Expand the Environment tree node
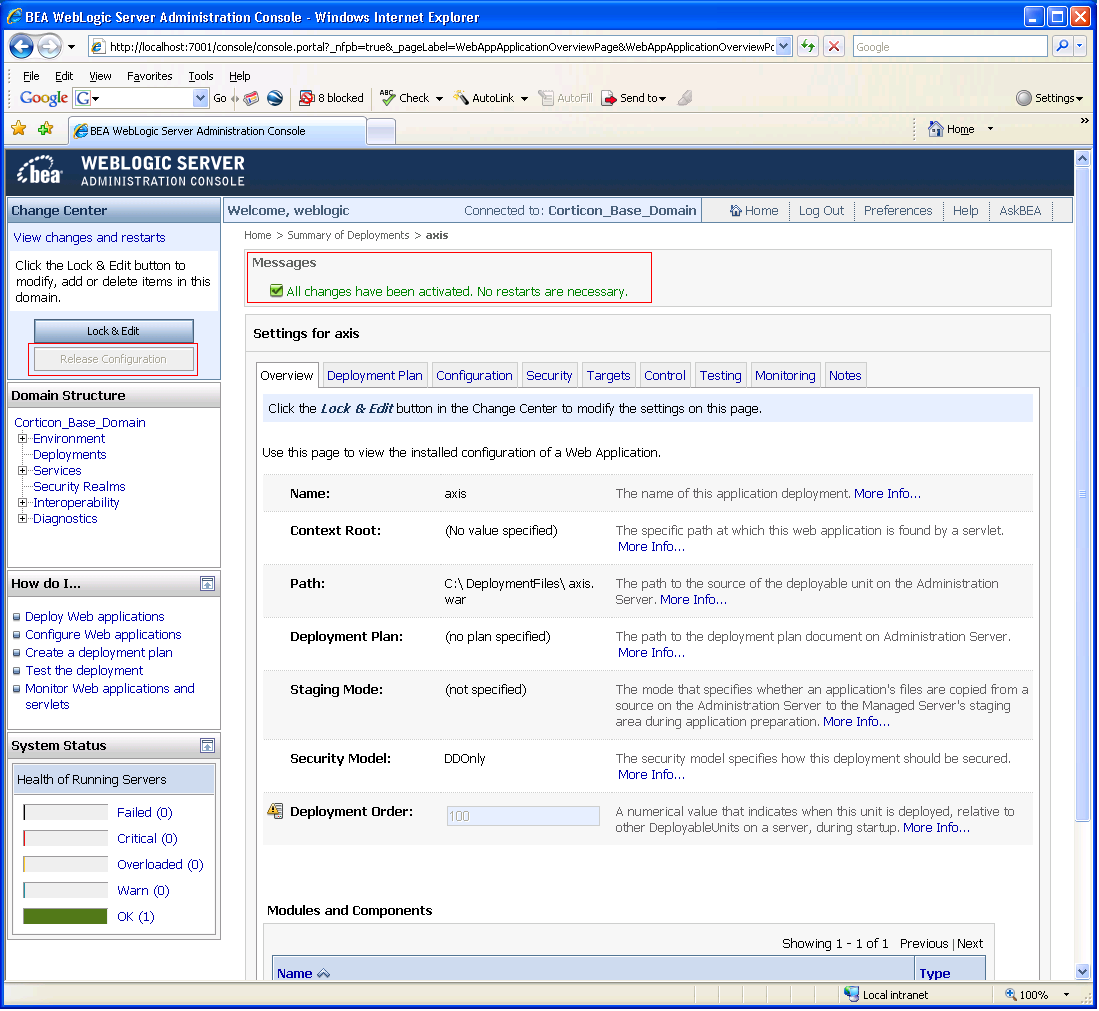This screenshot has width=1099, height=1011. click(x=22, y=439)
